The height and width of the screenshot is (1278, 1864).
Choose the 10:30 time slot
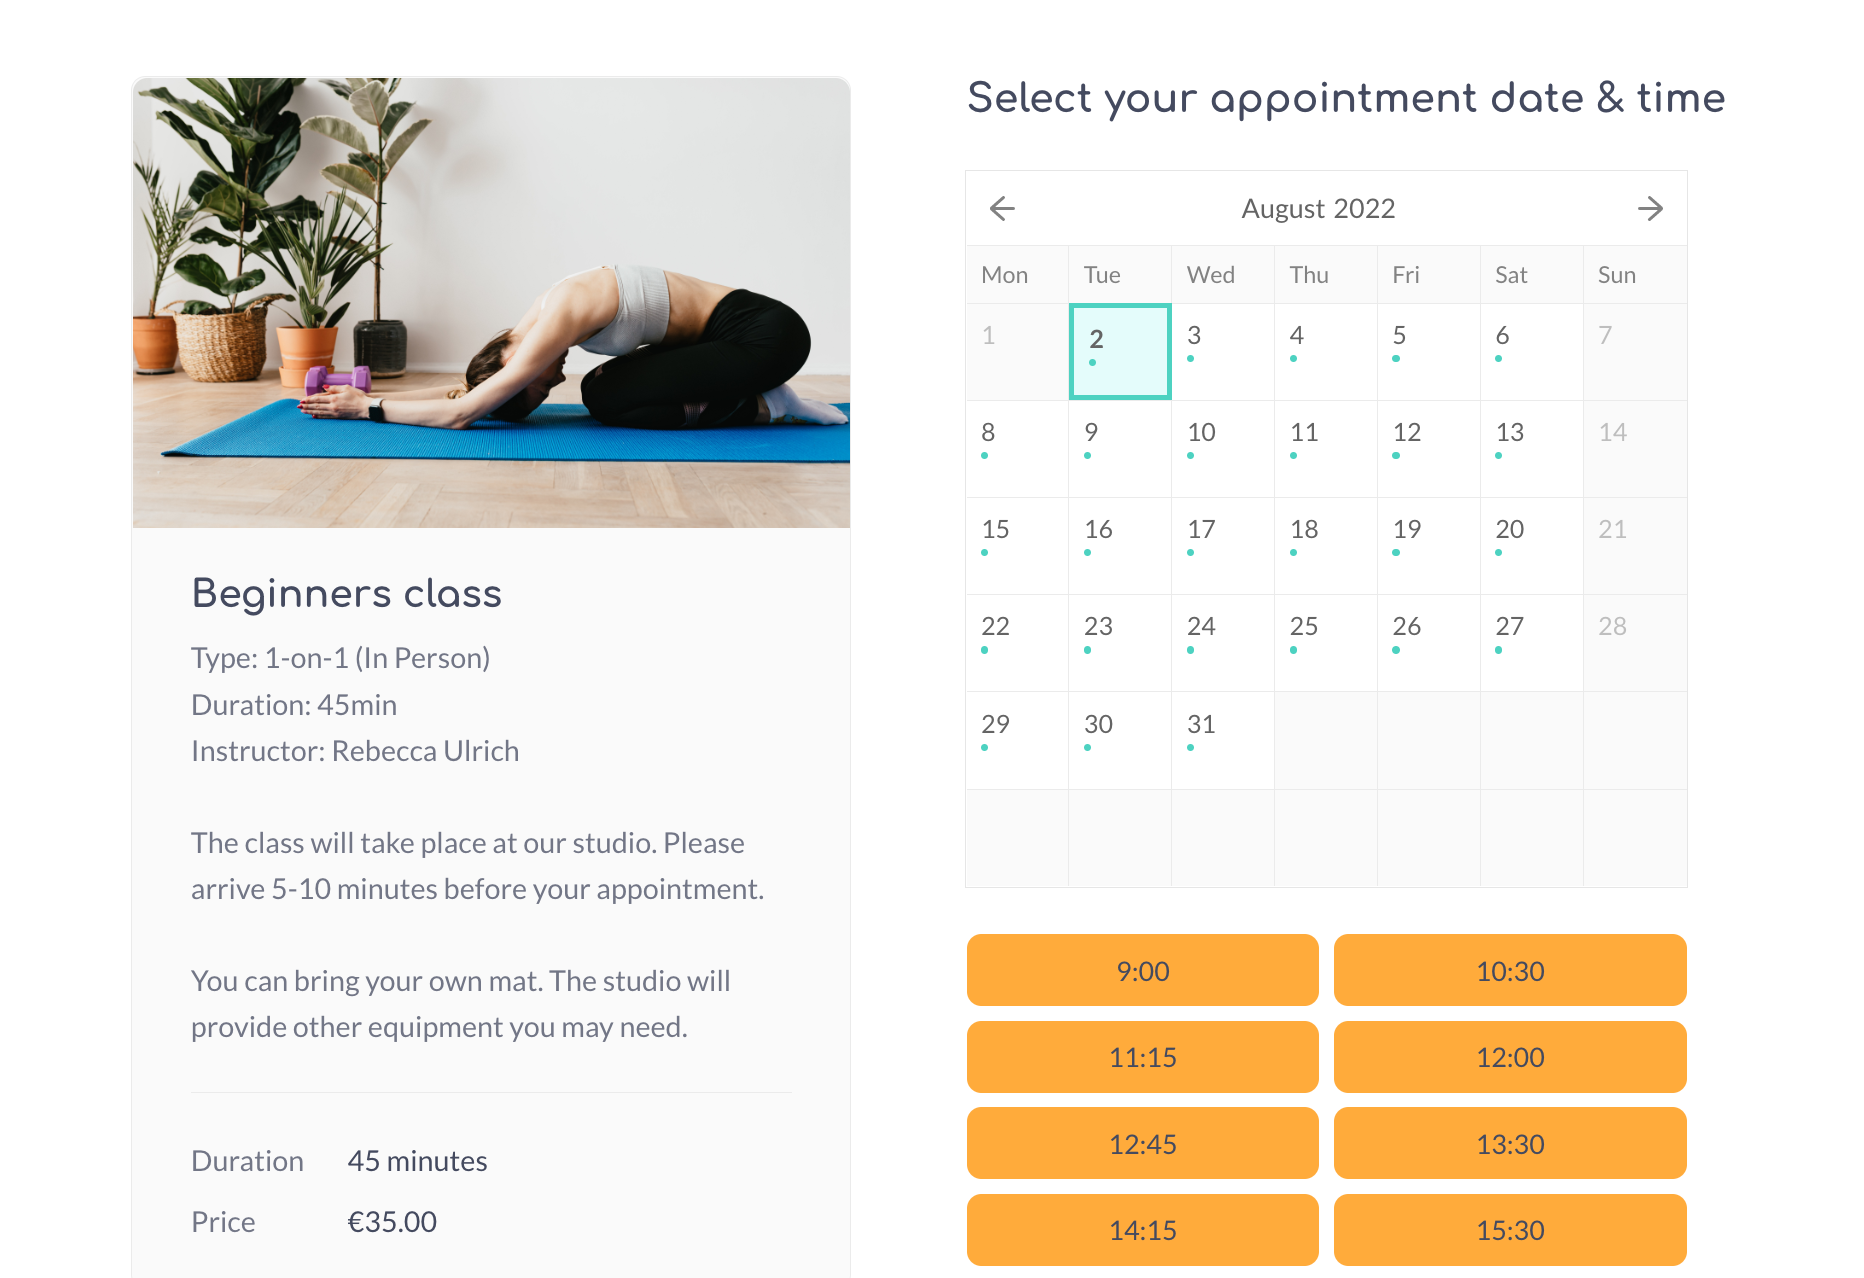pyautogui.click(x=1510, y=970)
